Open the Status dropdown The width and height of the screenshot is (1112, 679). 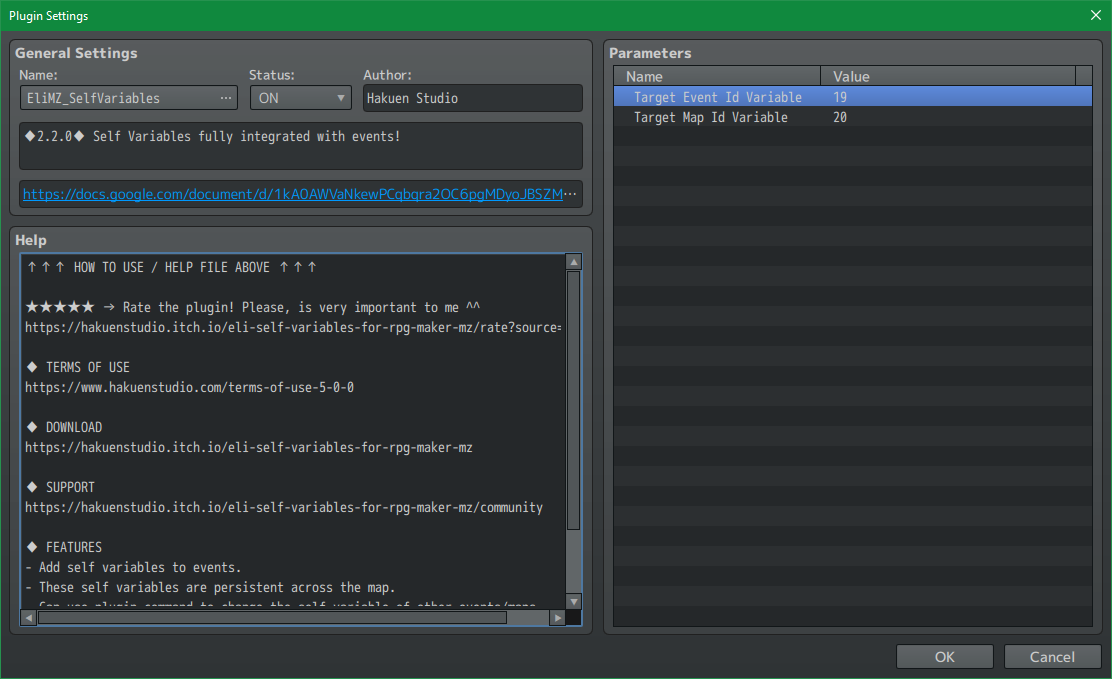click(x=300, y=98)
